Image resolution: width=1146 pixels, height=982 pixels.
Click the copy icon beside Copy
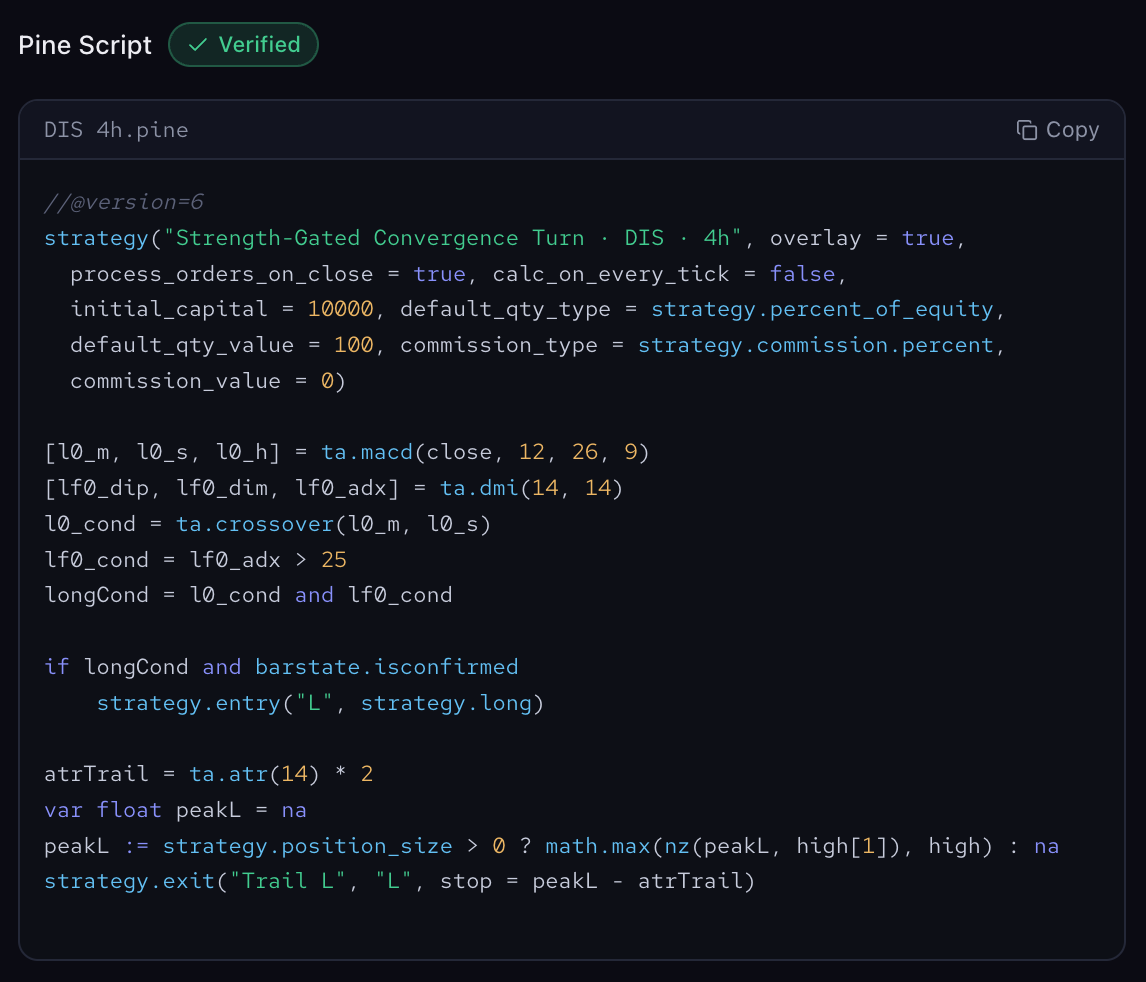[1027, 130]
